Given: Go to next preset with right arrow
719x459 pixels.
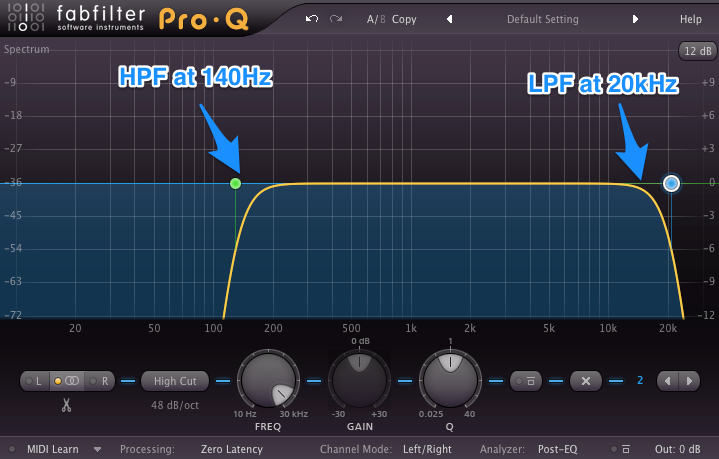Looking at the screenshot, I should (635, 19).
